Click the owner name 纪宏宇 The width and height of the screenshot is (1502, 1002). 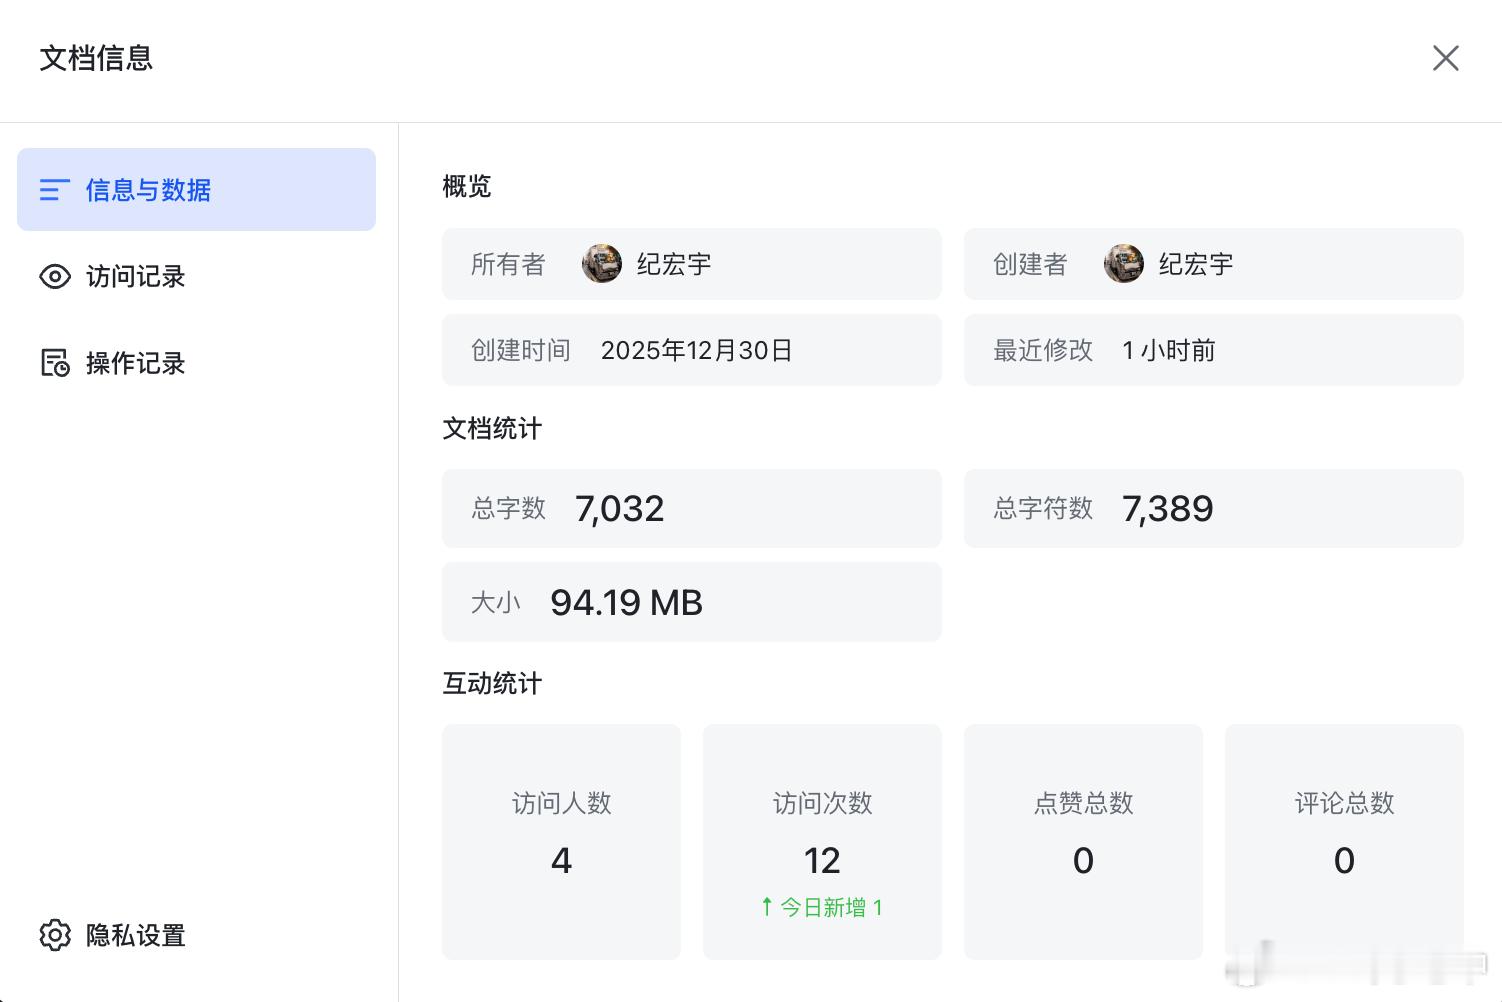673,263
